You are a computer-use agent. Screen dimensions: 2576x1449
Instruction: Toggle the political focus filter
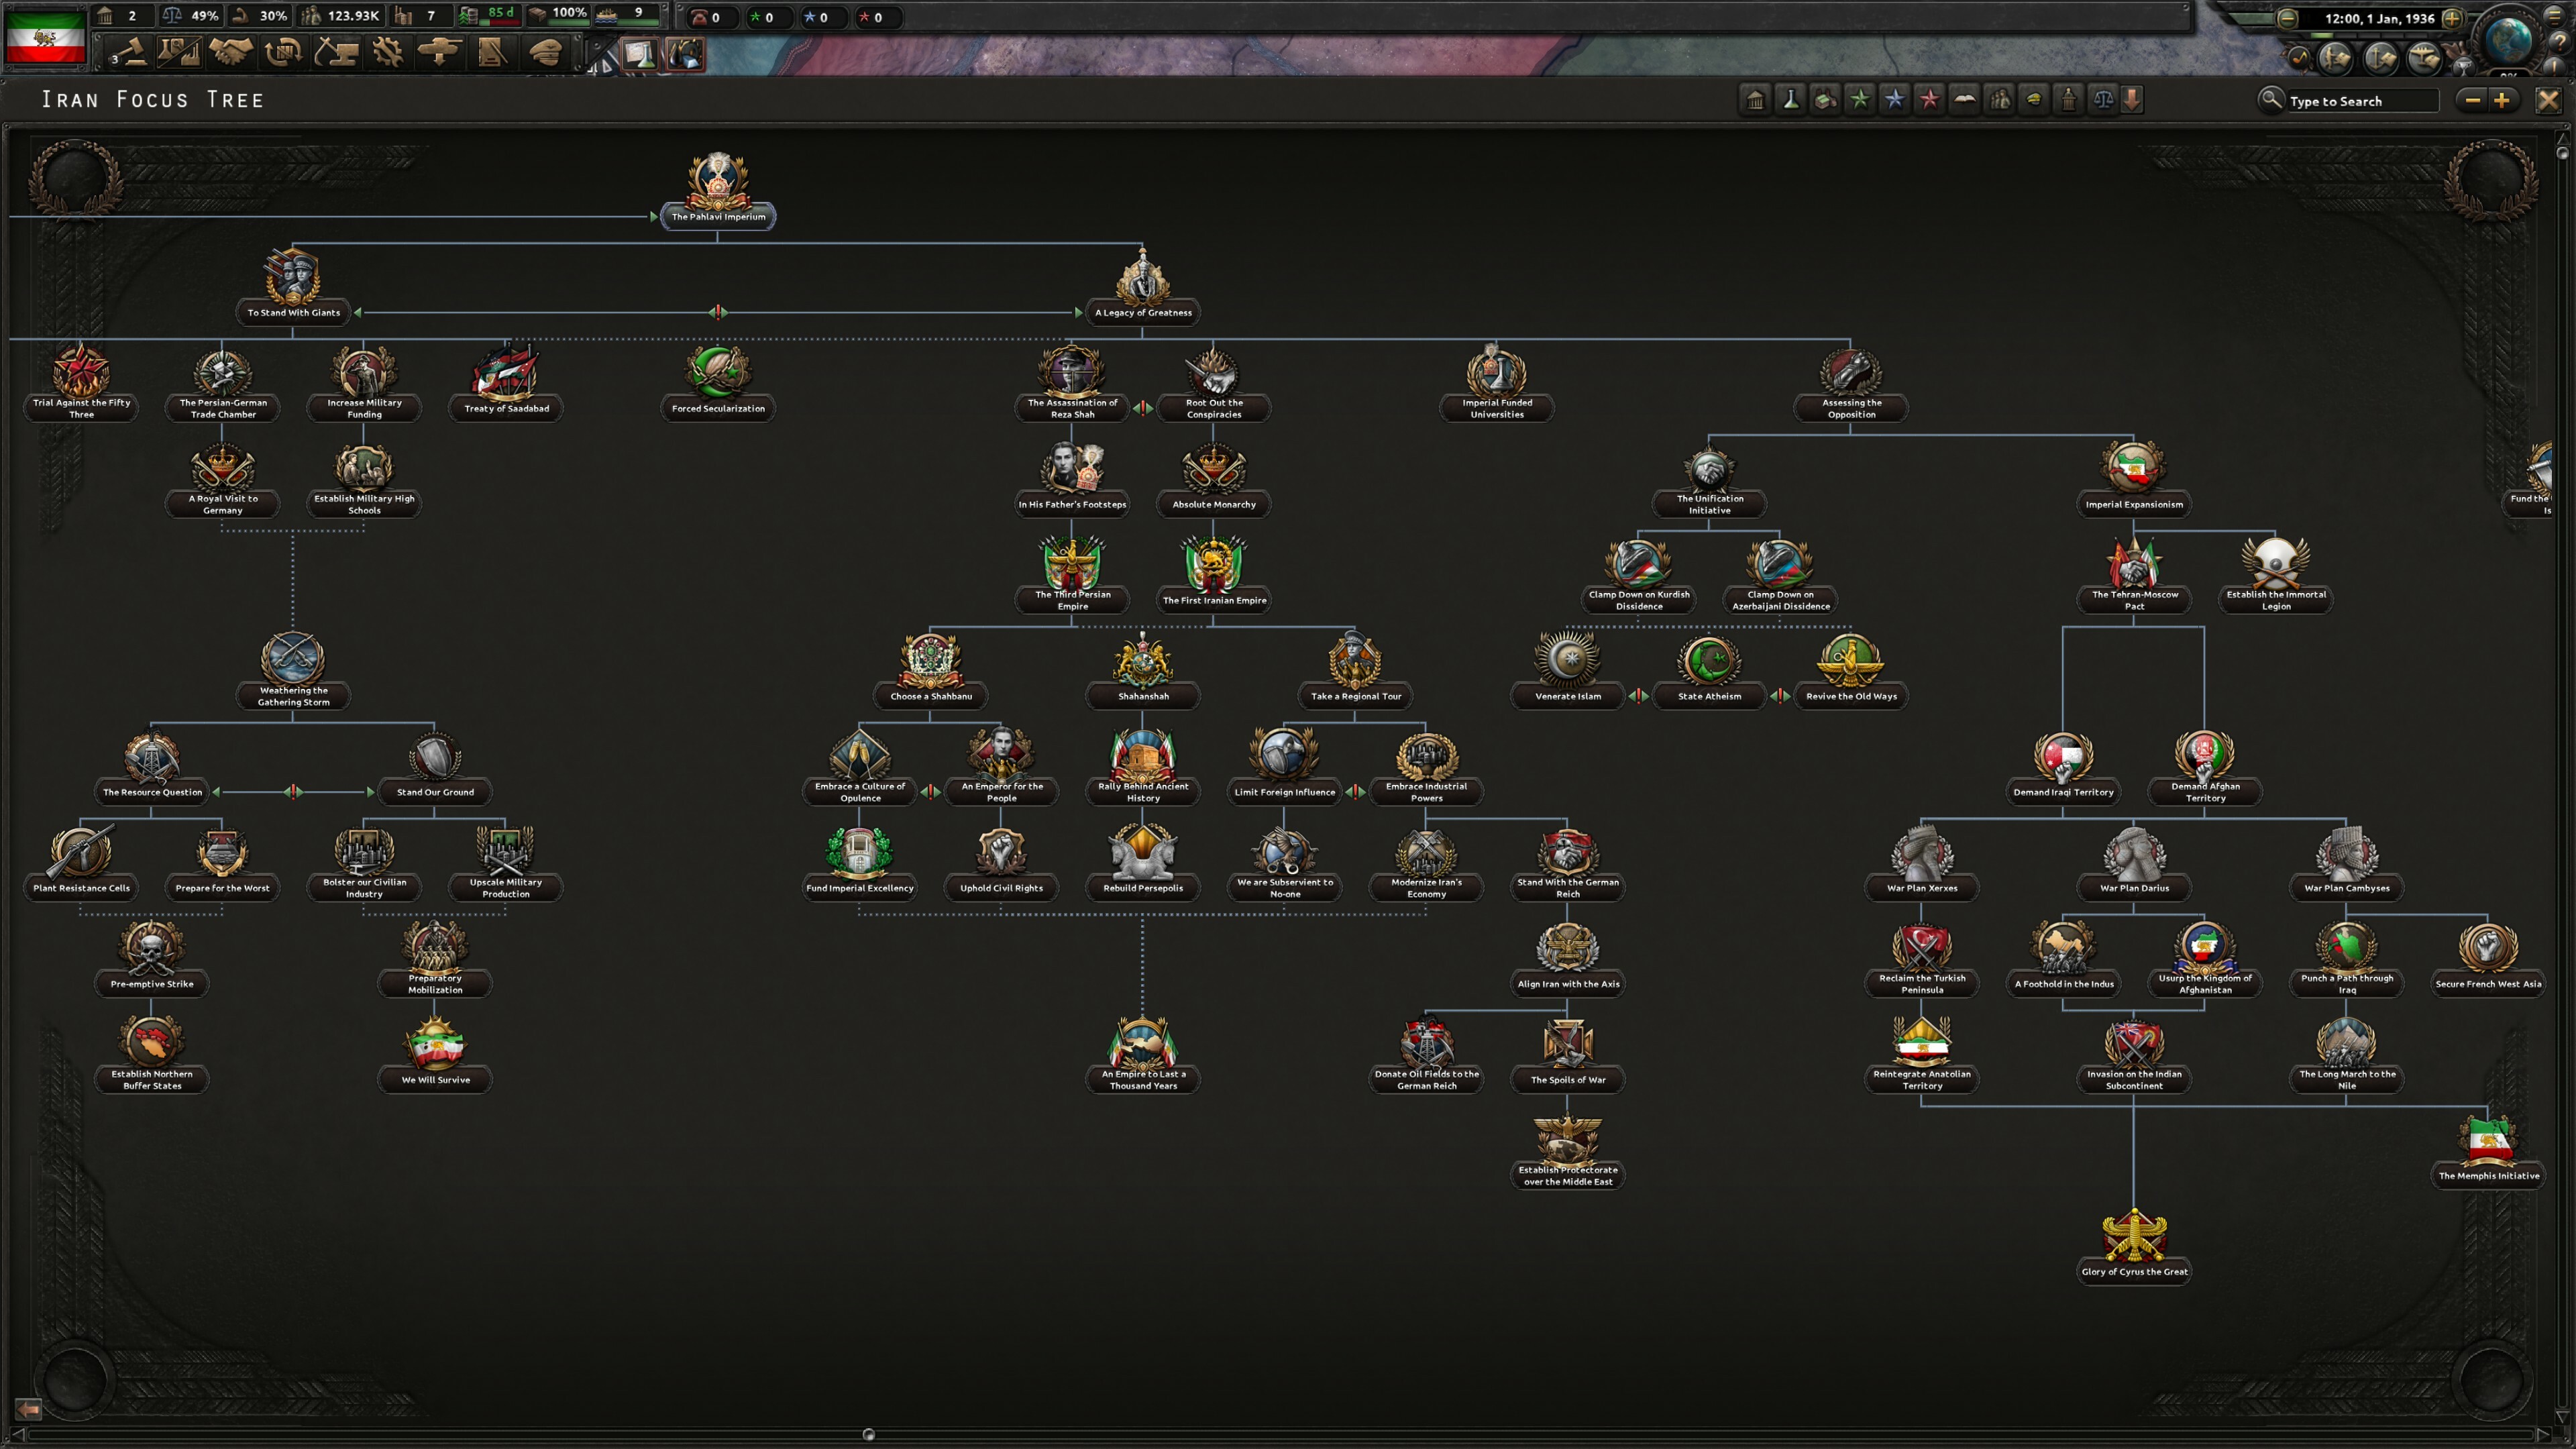[x=1756, y=99]
